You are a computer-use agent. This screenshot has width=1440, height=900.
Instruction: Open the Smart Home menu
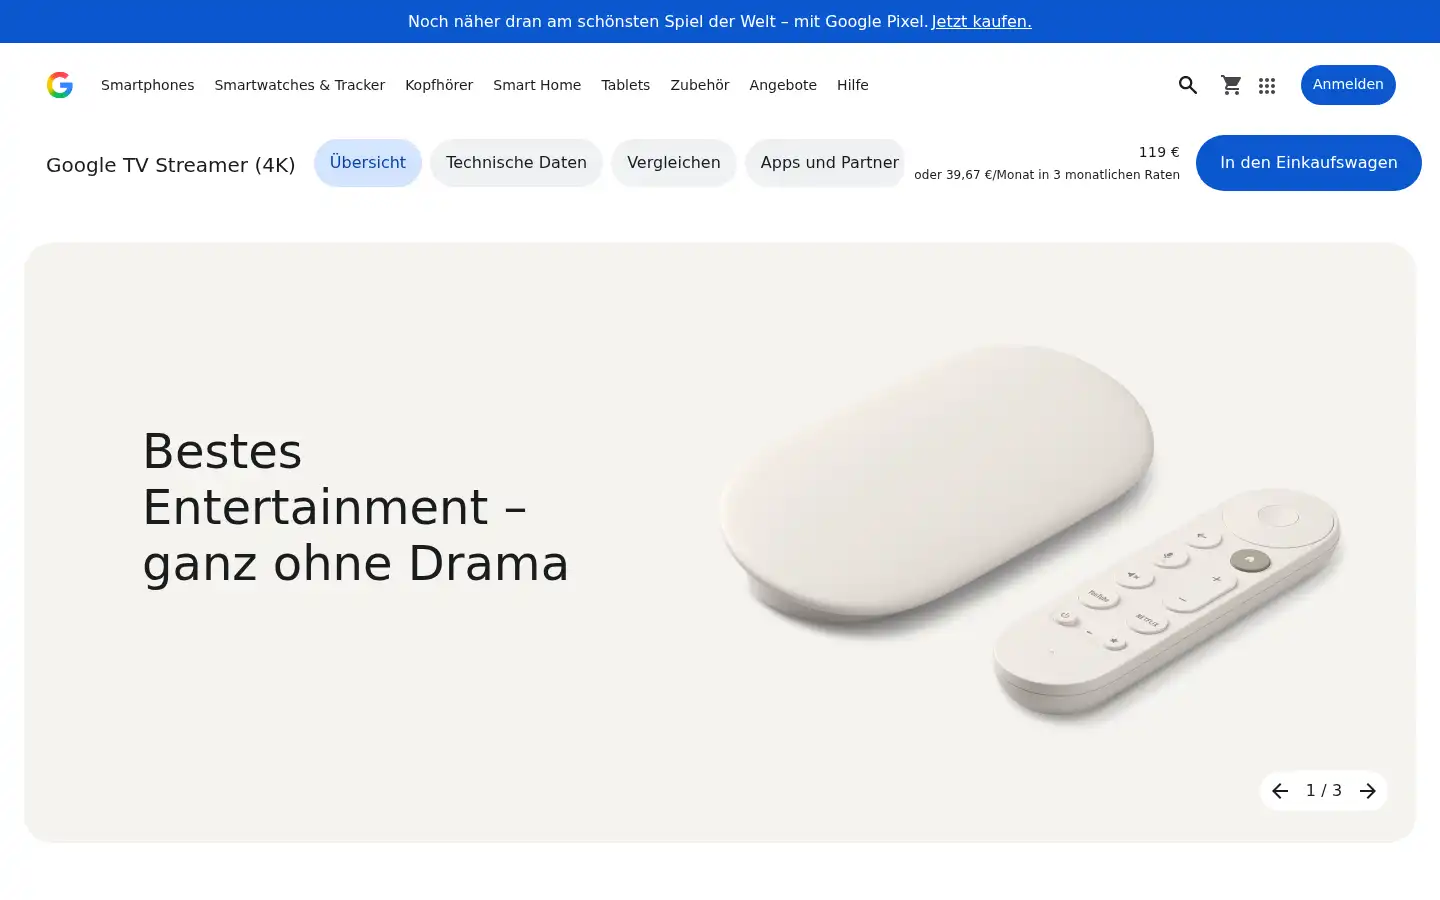coord(537,85)
